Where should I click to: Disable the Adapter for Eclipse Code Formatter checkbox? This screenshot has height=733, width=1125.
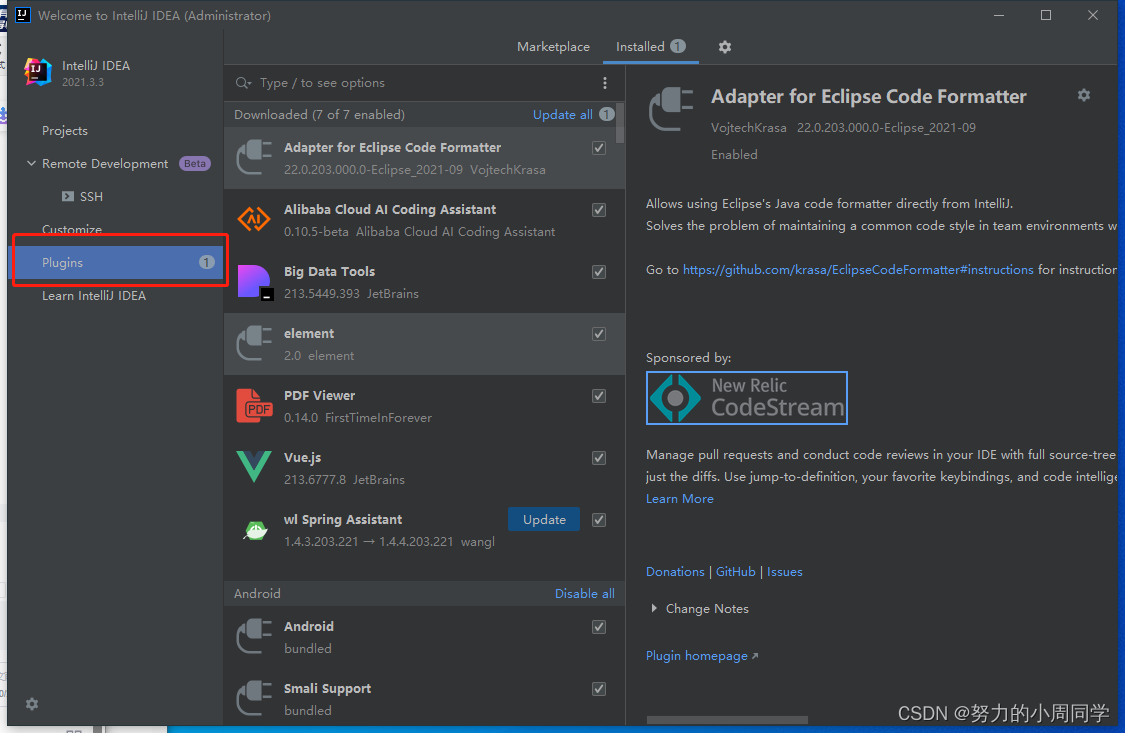point(598,148)
